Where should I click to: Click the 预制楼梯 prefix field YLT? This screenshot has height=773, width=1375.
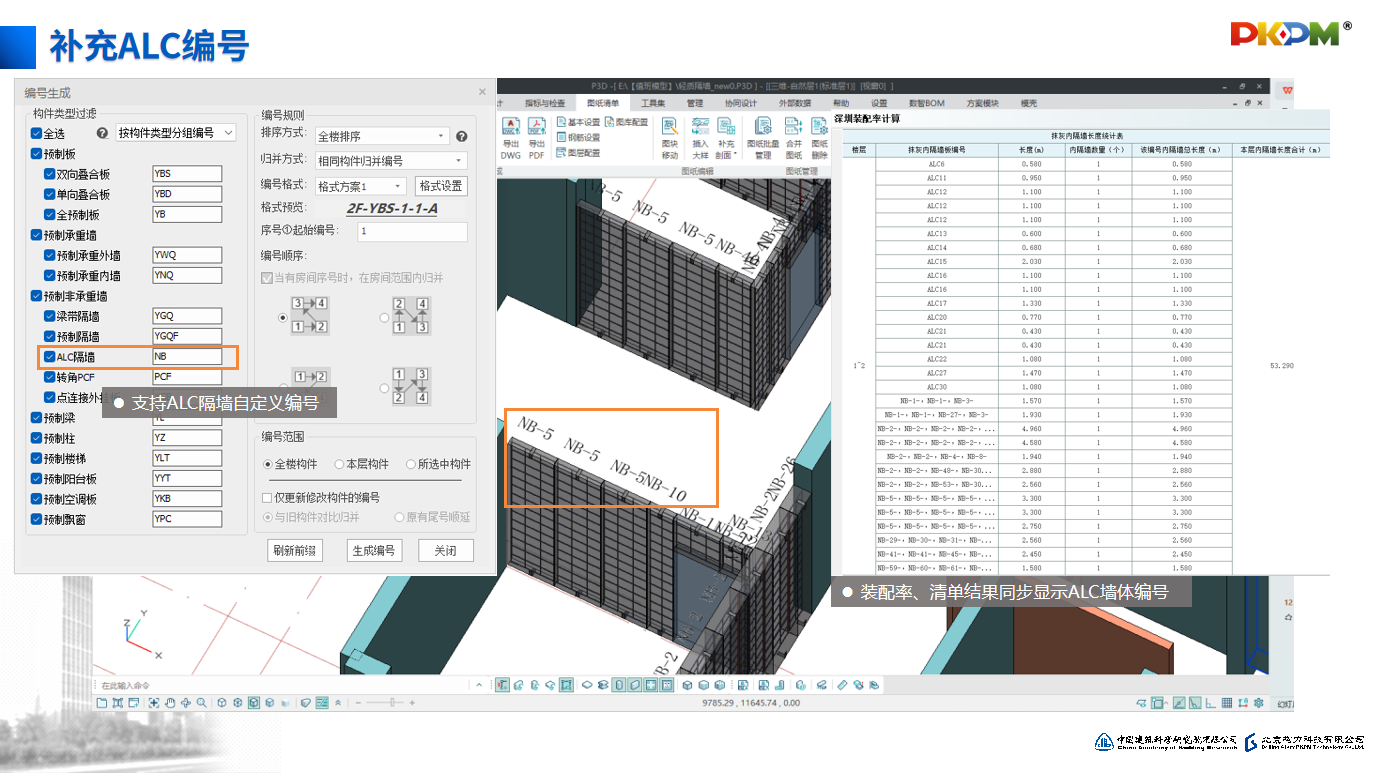click(x=186, y=458)
